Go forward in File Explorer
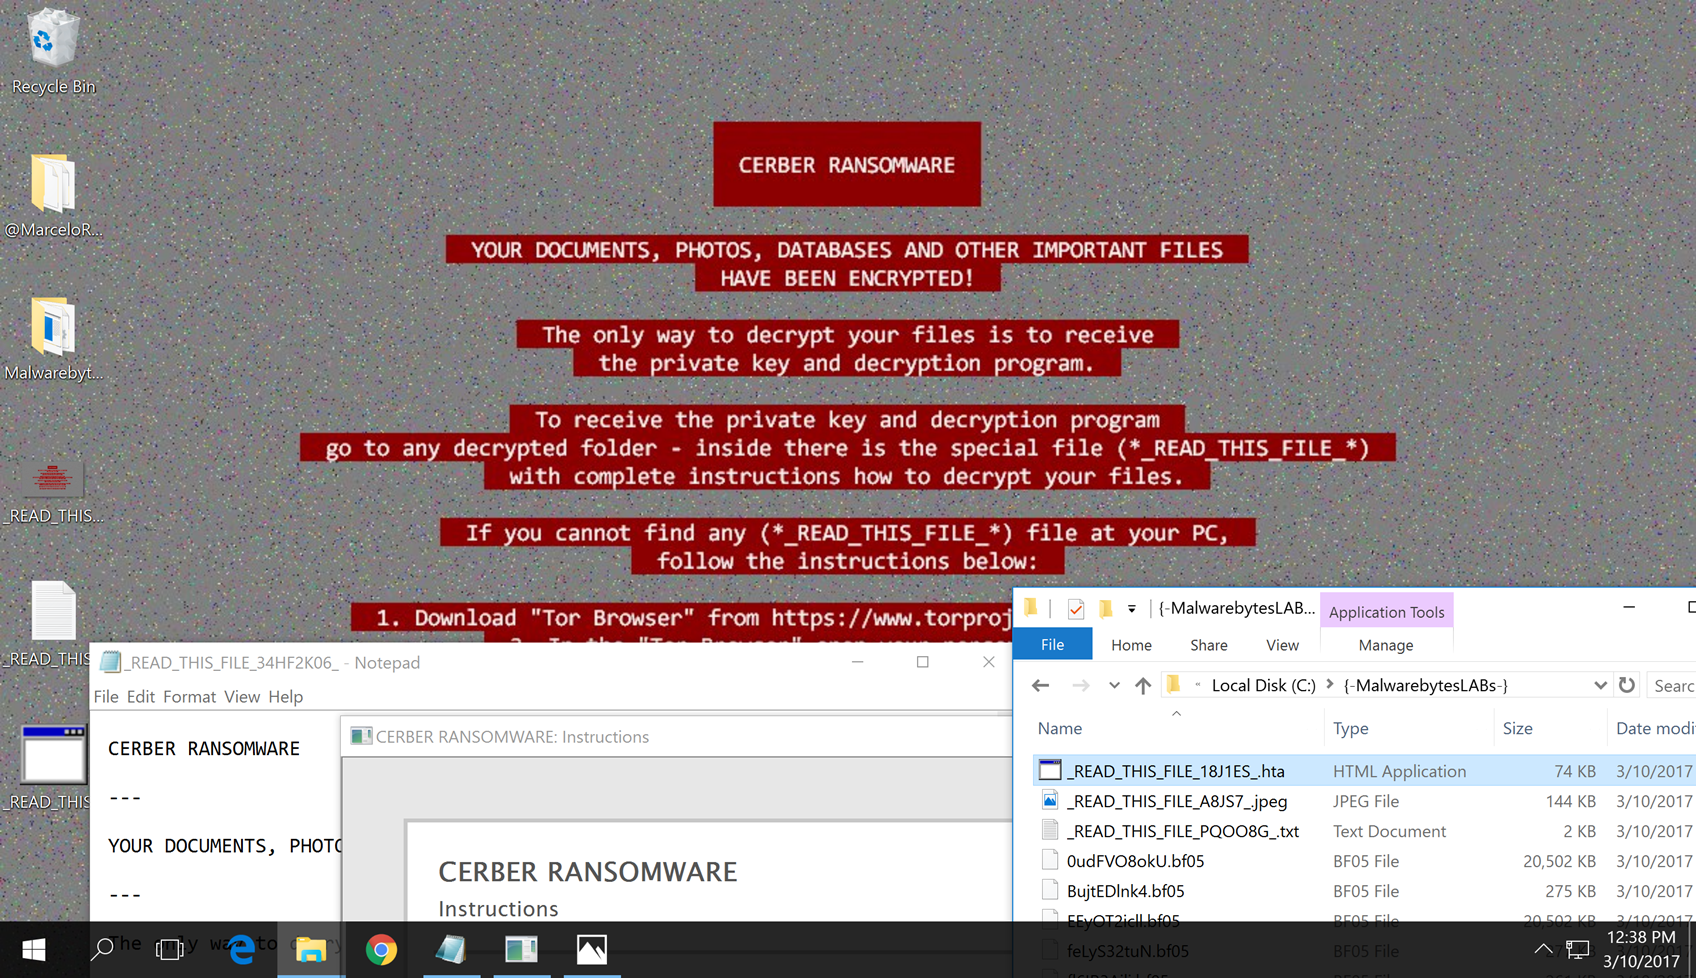The image size is (1696, 978). [x=1080, y=686]
